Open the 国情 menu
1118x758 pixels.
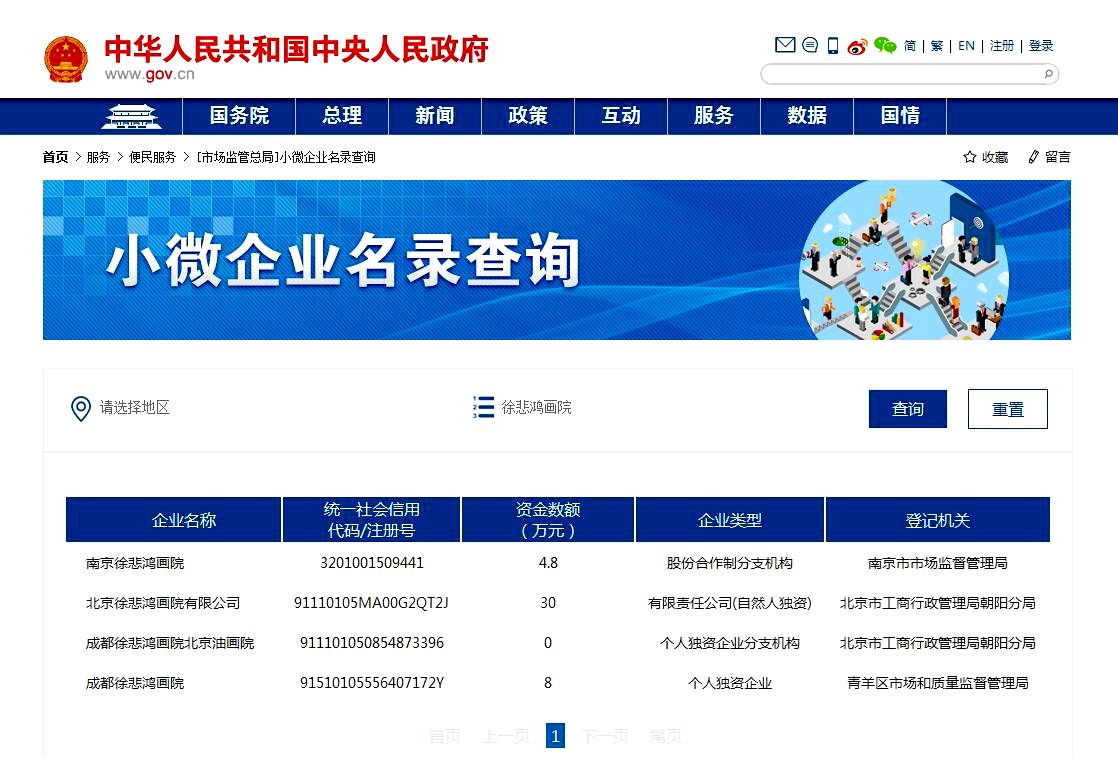[900, 116]
